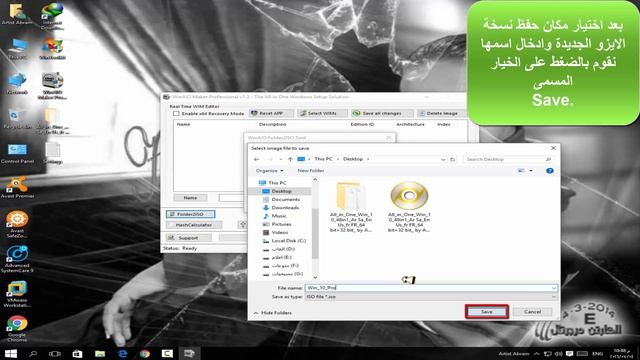Open the Windows Start menu

[11, 353]
